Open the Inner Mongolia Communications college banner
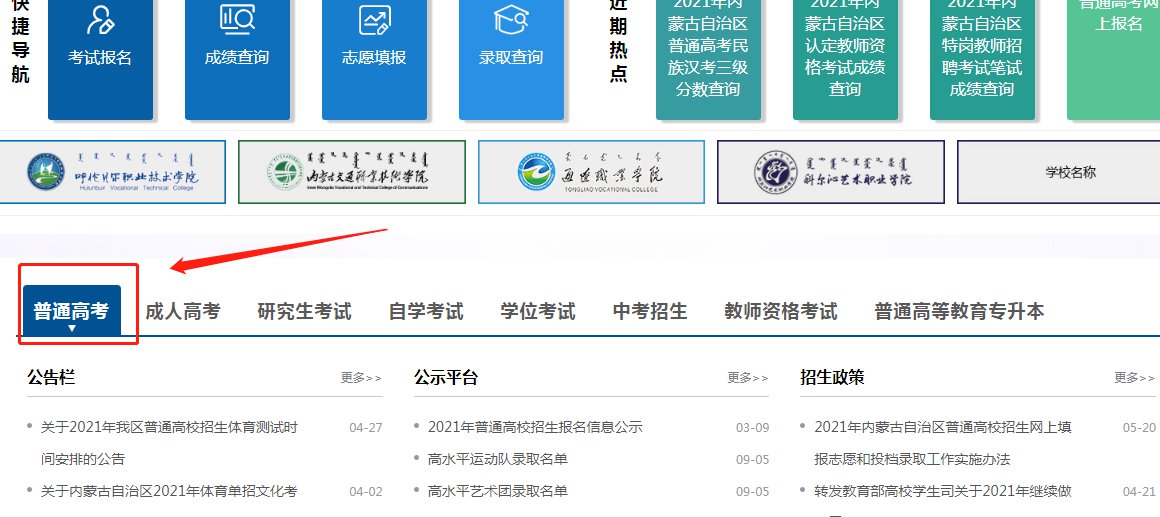The width and height of the screenshot is (1160, 517). [x=352, y=172]
